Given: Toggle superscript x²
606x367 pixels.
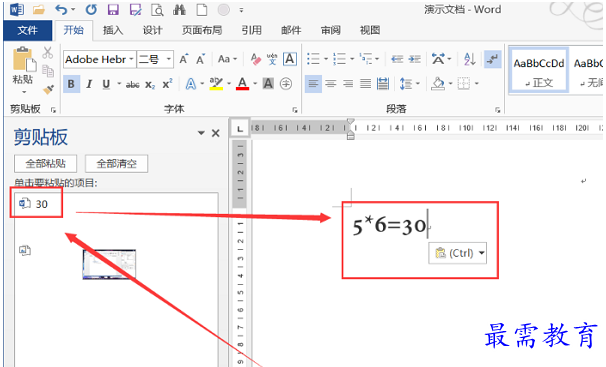Looking at the screenshot, I should 167,84.
